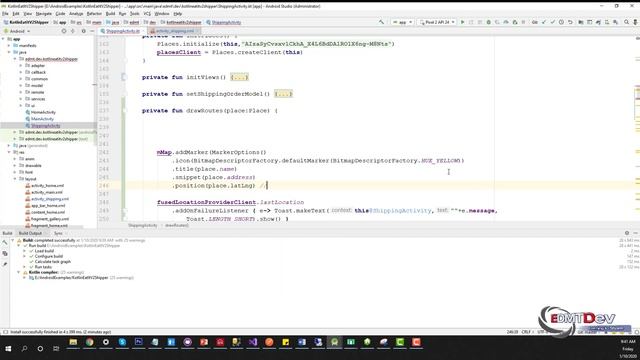Expand the folded setShippingOrderModel body
Viewport: 640px width, 360px height.
pos(283,94)
